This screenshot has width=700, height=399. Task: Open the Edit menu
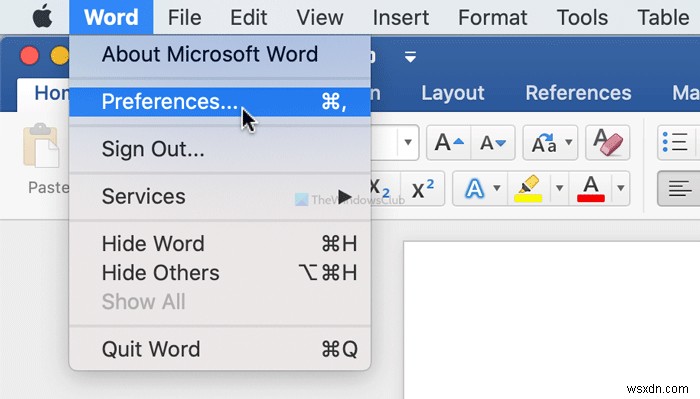tap(249, 17)
